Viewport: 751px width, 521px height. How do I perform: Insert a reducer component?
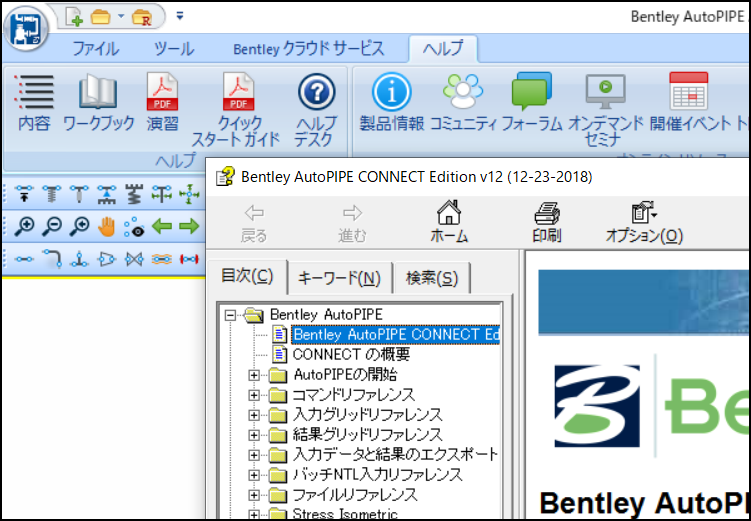coord(106,259)
